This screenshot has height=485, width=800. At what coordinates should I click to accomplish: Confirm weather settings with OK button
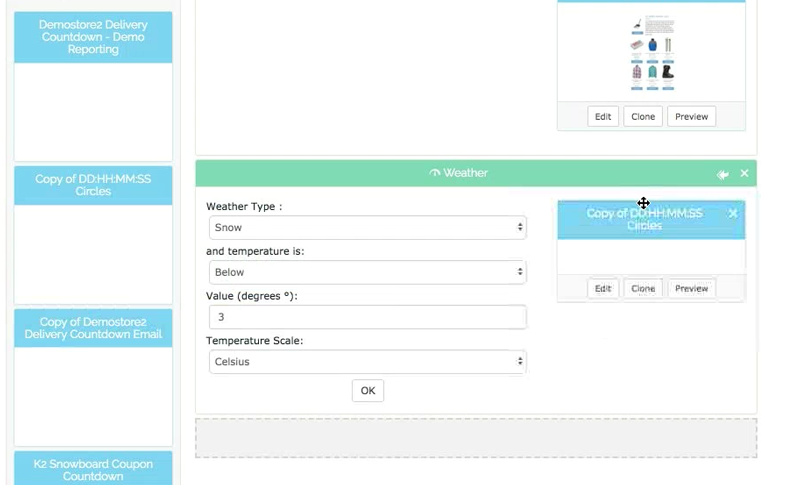368,391
